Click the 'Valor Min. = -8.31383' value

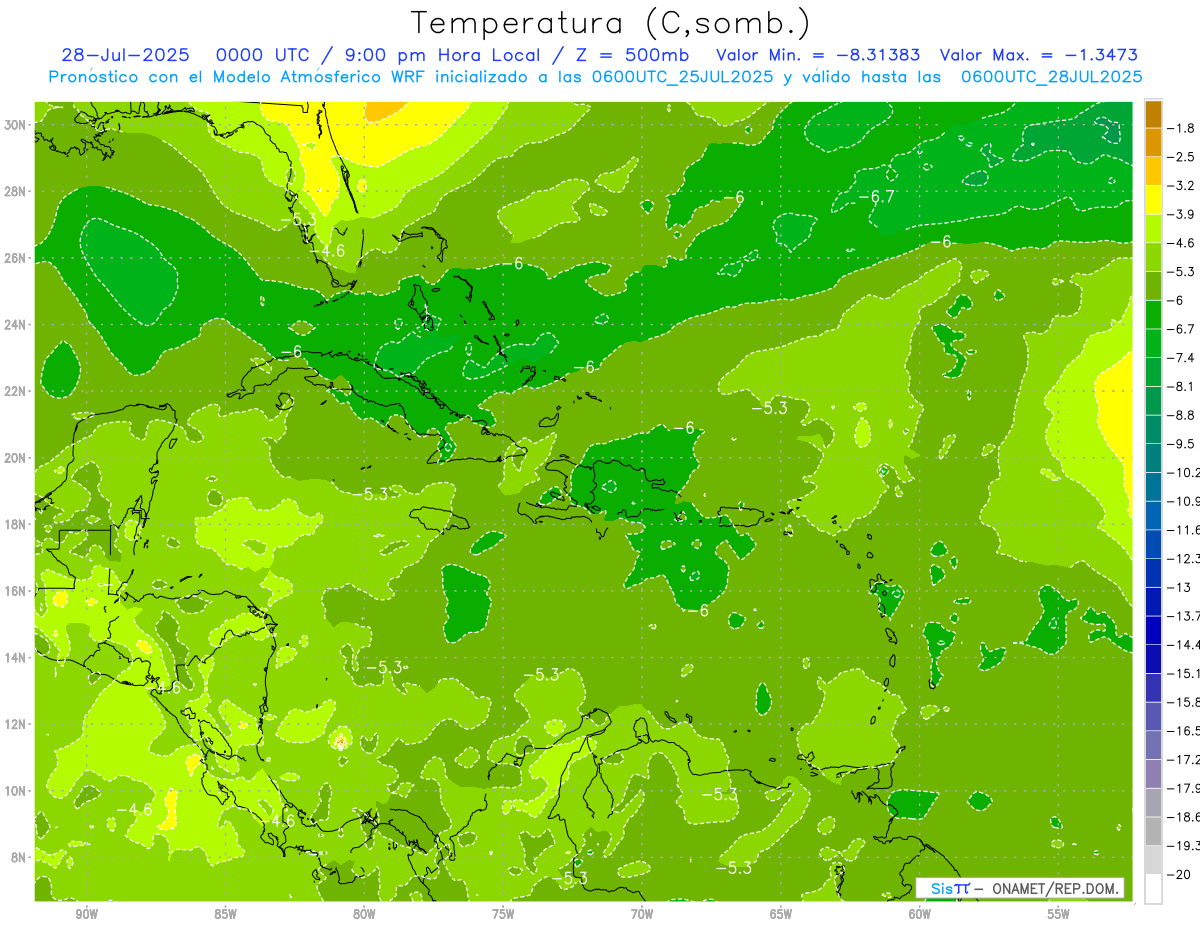click(819, 55)
